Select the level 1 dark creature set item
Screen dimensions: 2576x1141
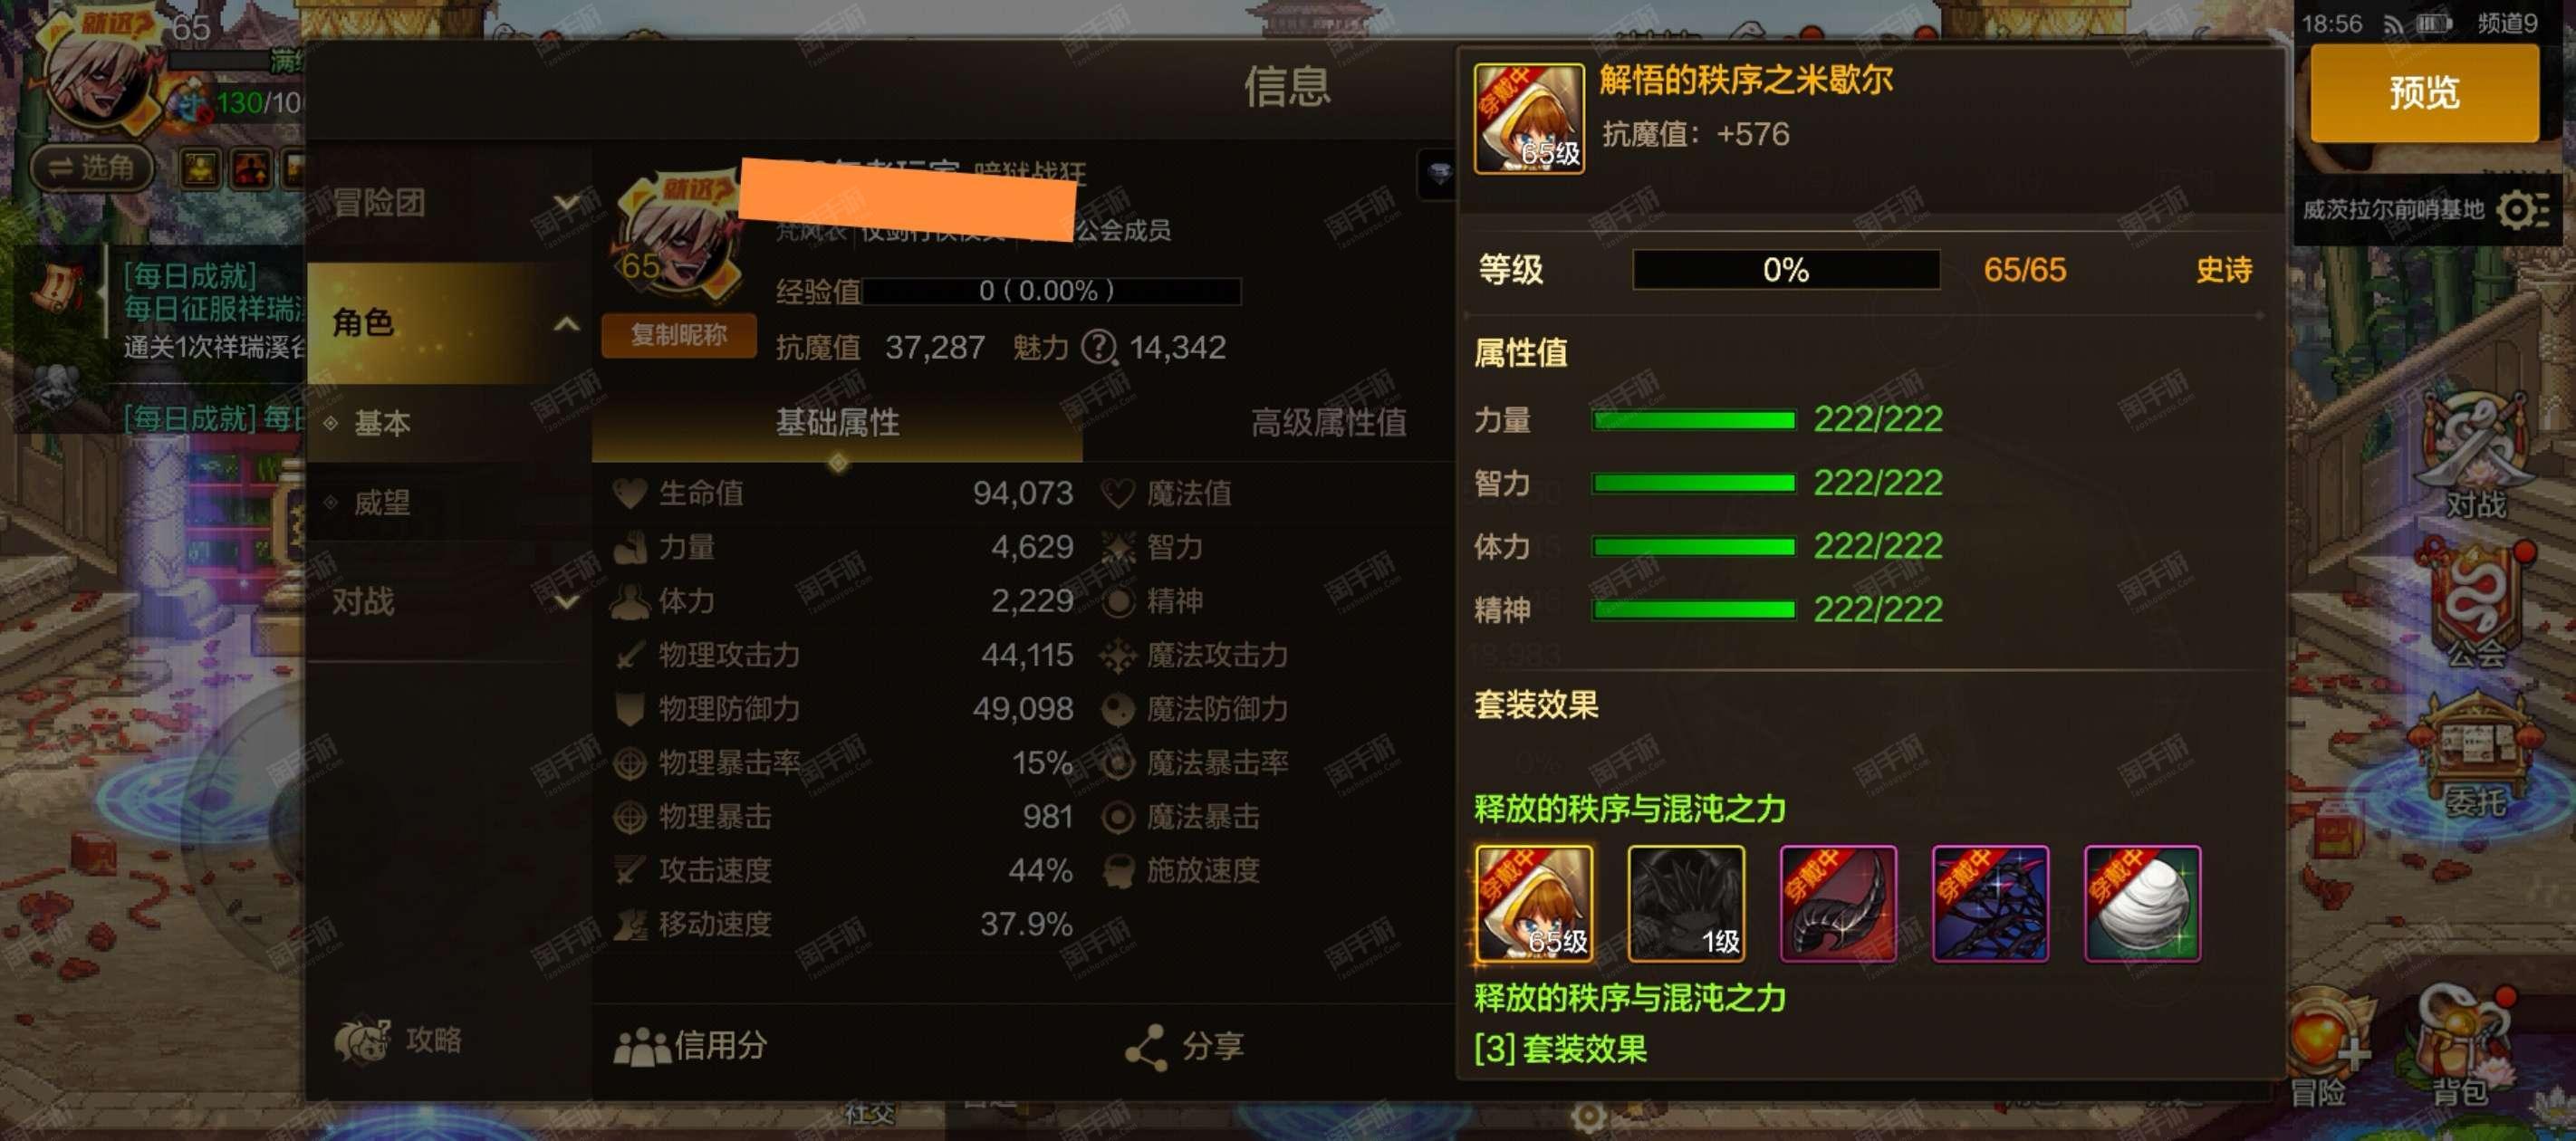pos(1685,903)
